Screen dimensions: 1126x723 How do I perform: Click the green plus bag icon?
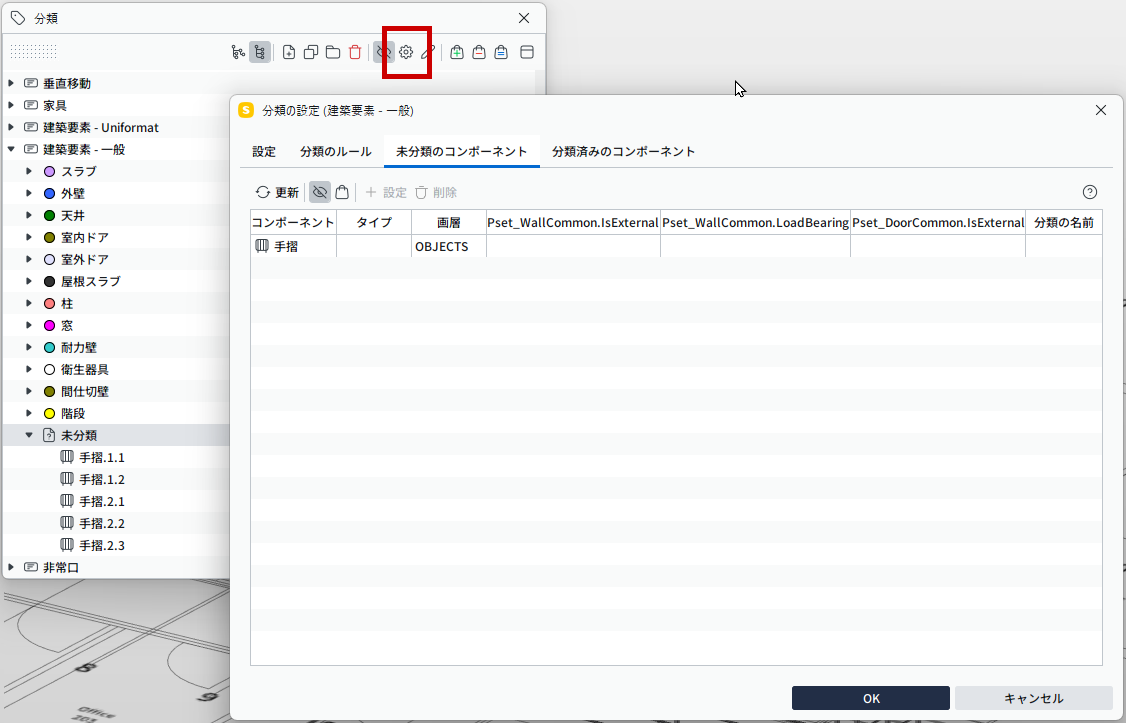(457, 52)
